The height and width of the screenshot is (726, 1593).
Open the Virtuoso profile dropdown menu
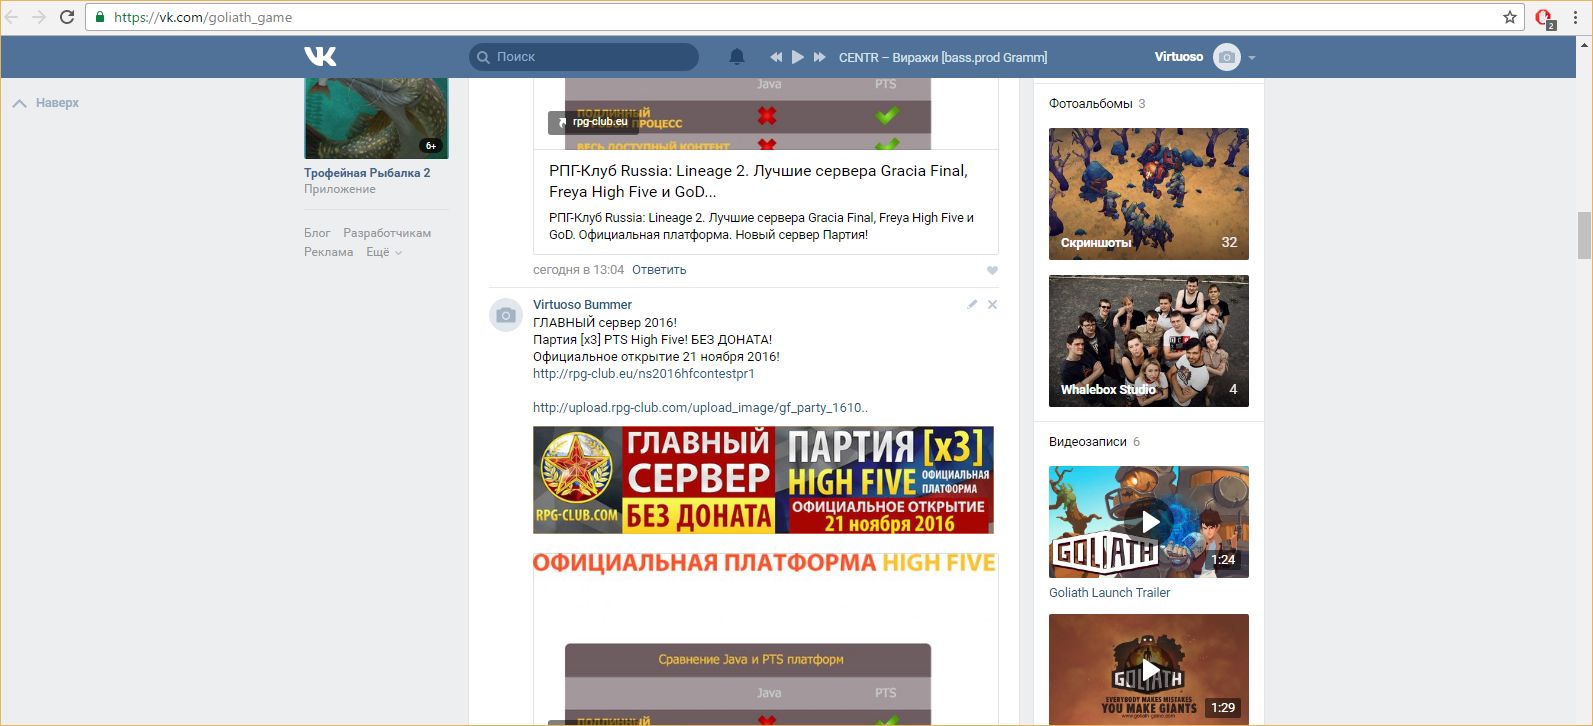(x=1252, y=57)
